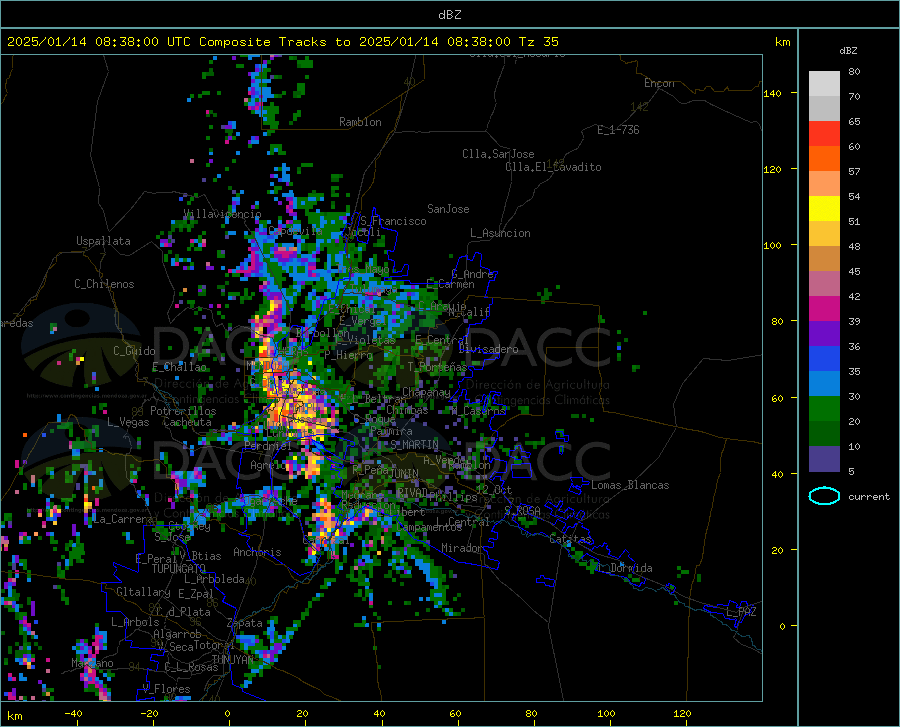Click the 0 km horizontal axis tick

227,714
